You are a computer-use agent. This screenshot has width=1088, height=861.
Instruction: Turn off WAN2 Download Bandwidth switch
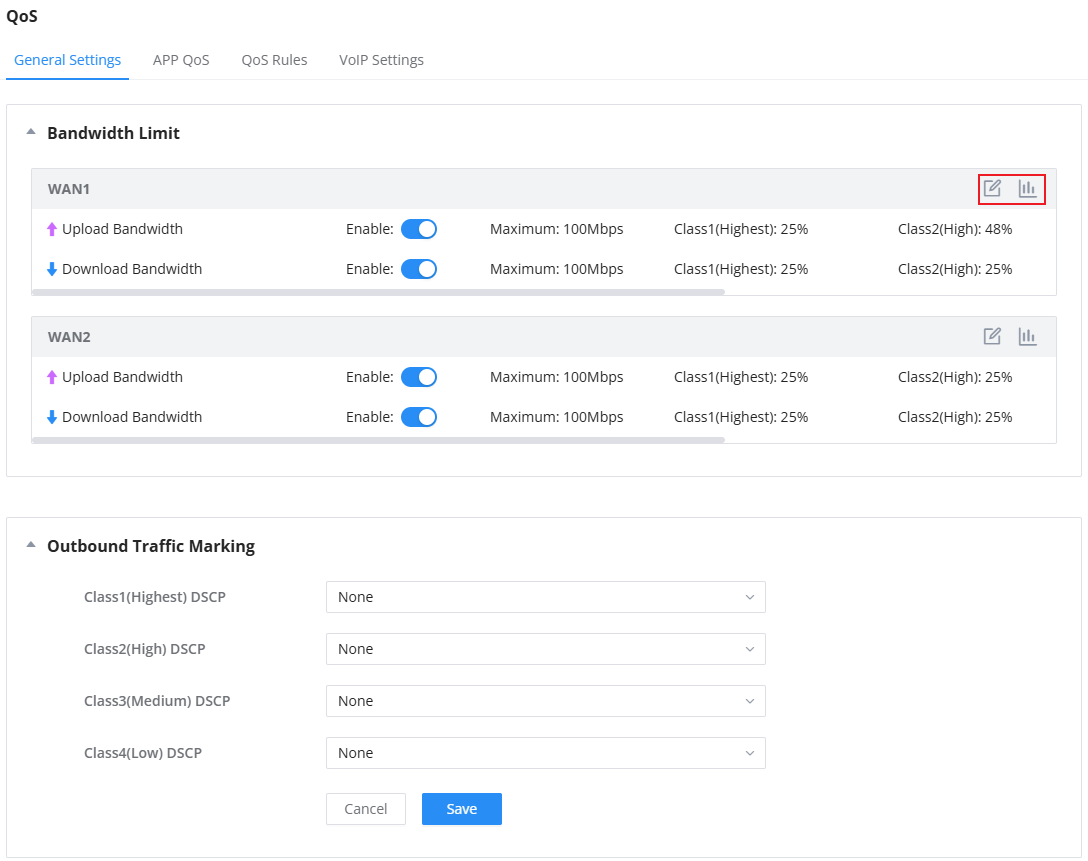419,417
